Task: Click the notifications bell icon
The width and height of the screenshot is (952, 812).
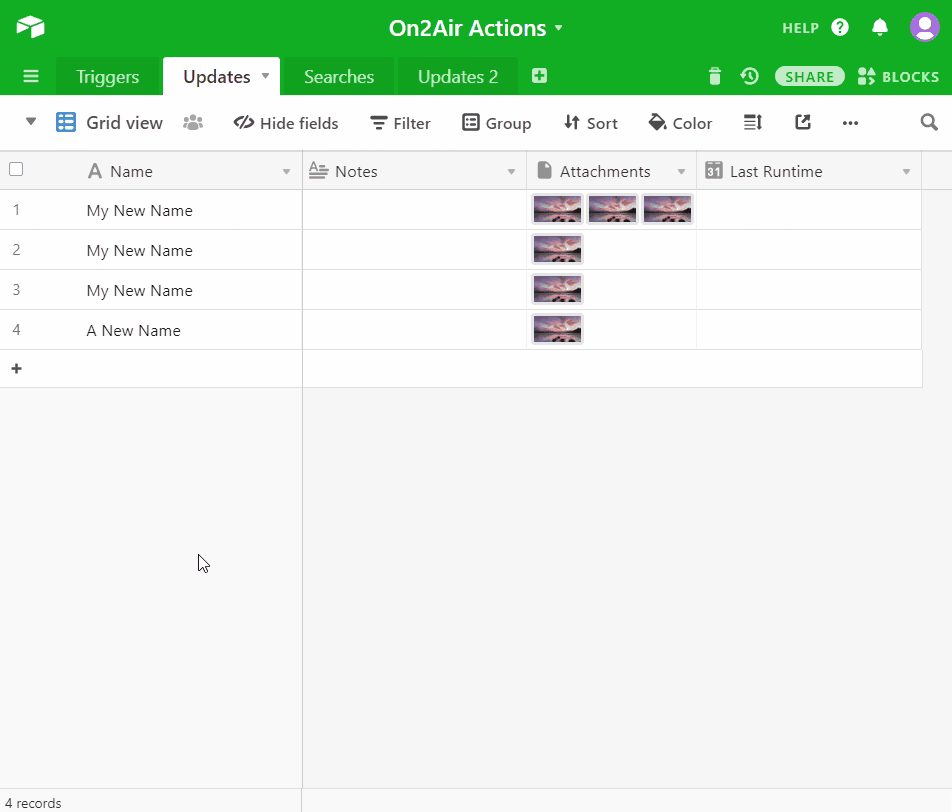Action: (880, 27)
